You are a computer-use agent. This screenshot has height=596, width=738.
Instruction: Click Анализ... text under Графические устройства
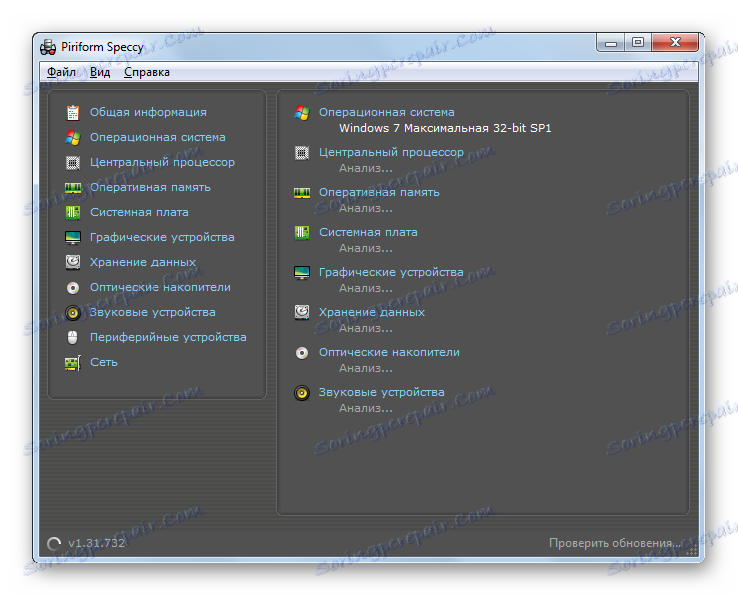[x=366, y=288]
